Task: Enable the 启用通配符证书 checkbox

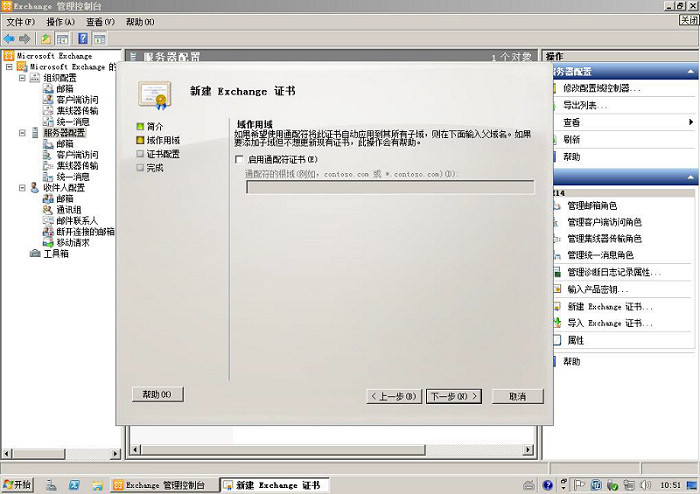Action: point(239,159)
